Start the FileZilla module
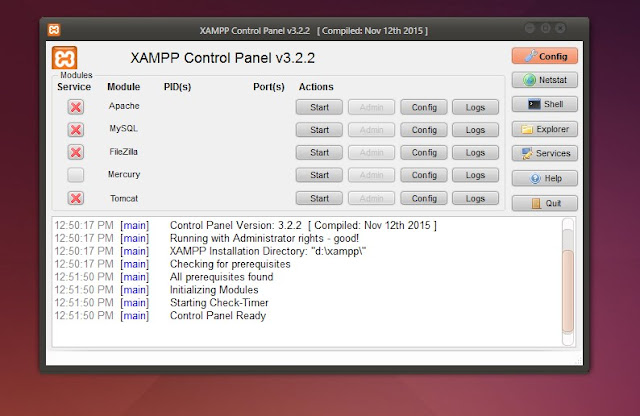 click(319, 153)
